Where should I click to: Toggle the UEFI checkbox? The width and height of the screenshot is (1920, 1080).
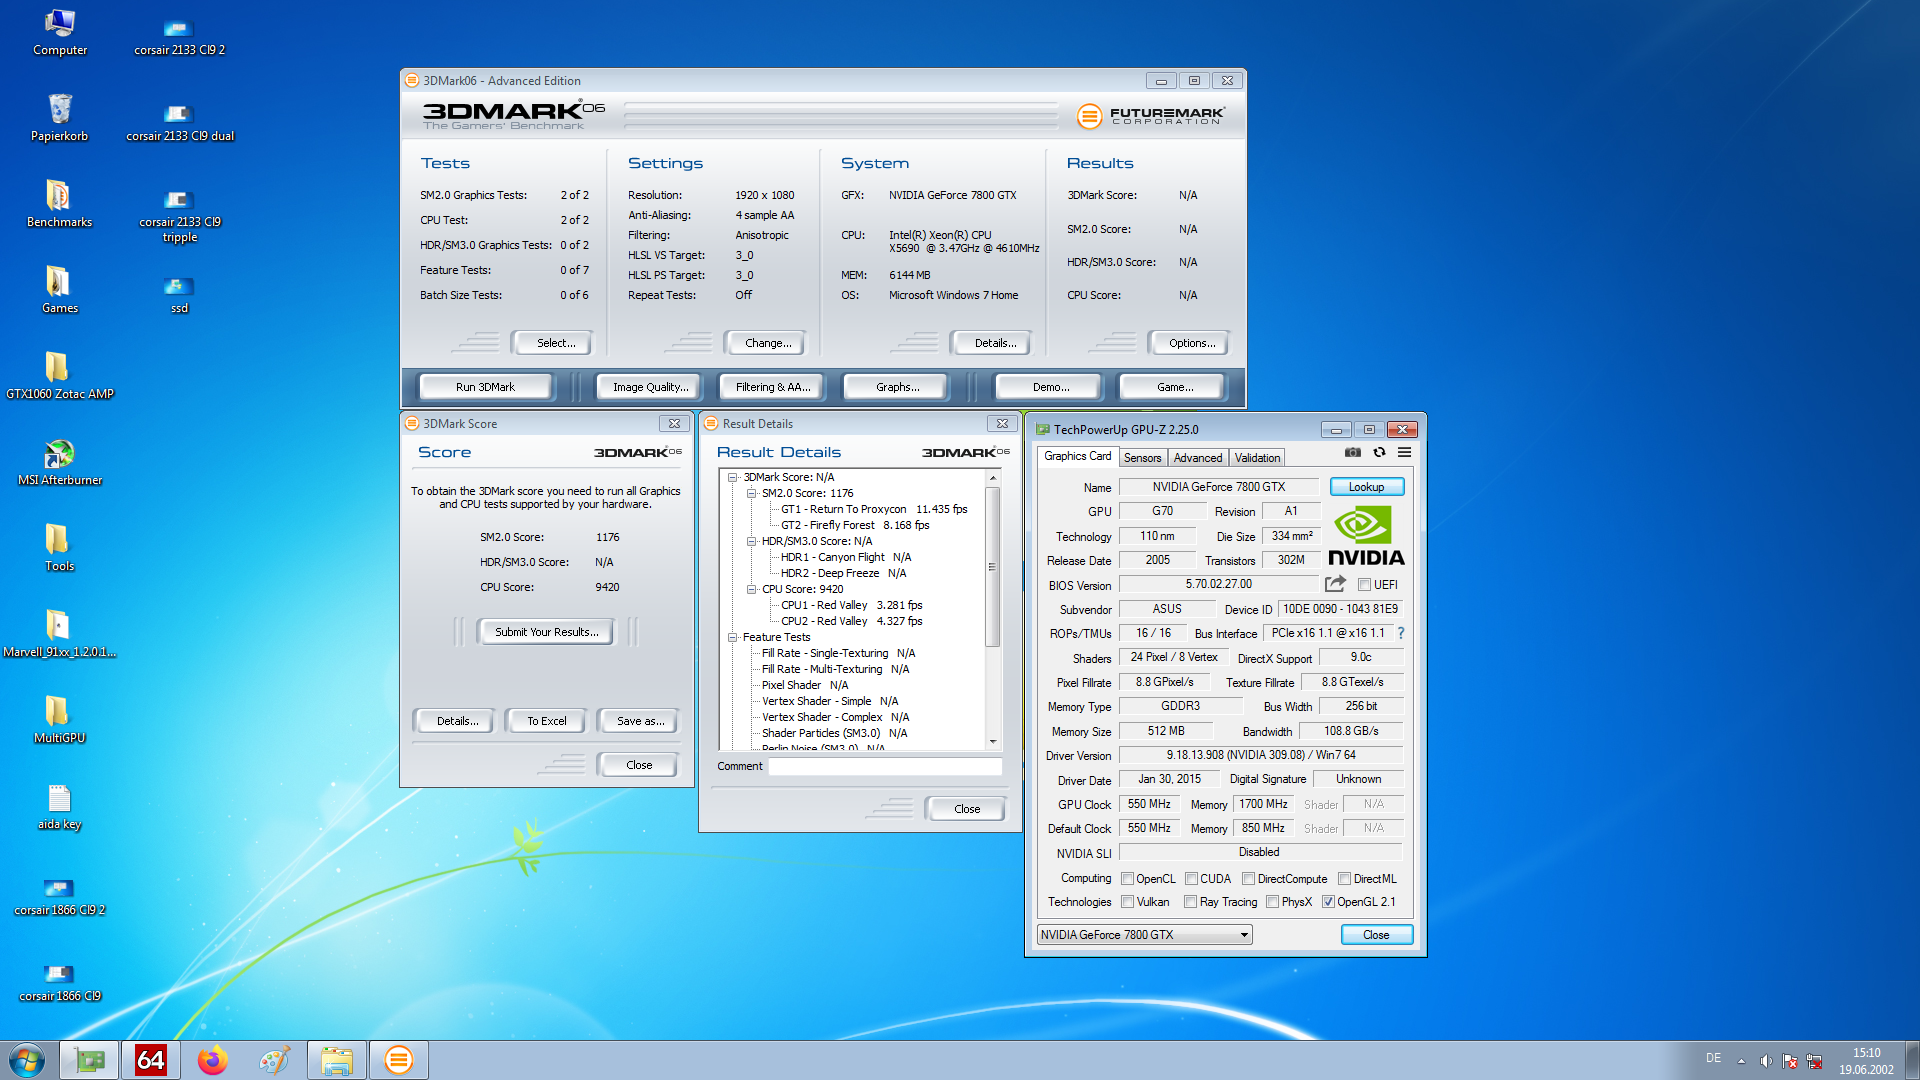[1364, 585]
